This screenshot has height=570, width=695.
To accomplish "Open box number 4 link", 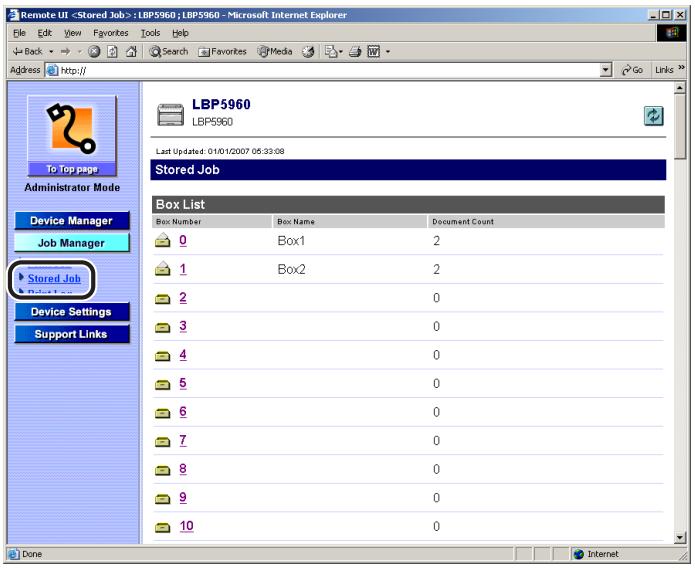I will (183, 355).
